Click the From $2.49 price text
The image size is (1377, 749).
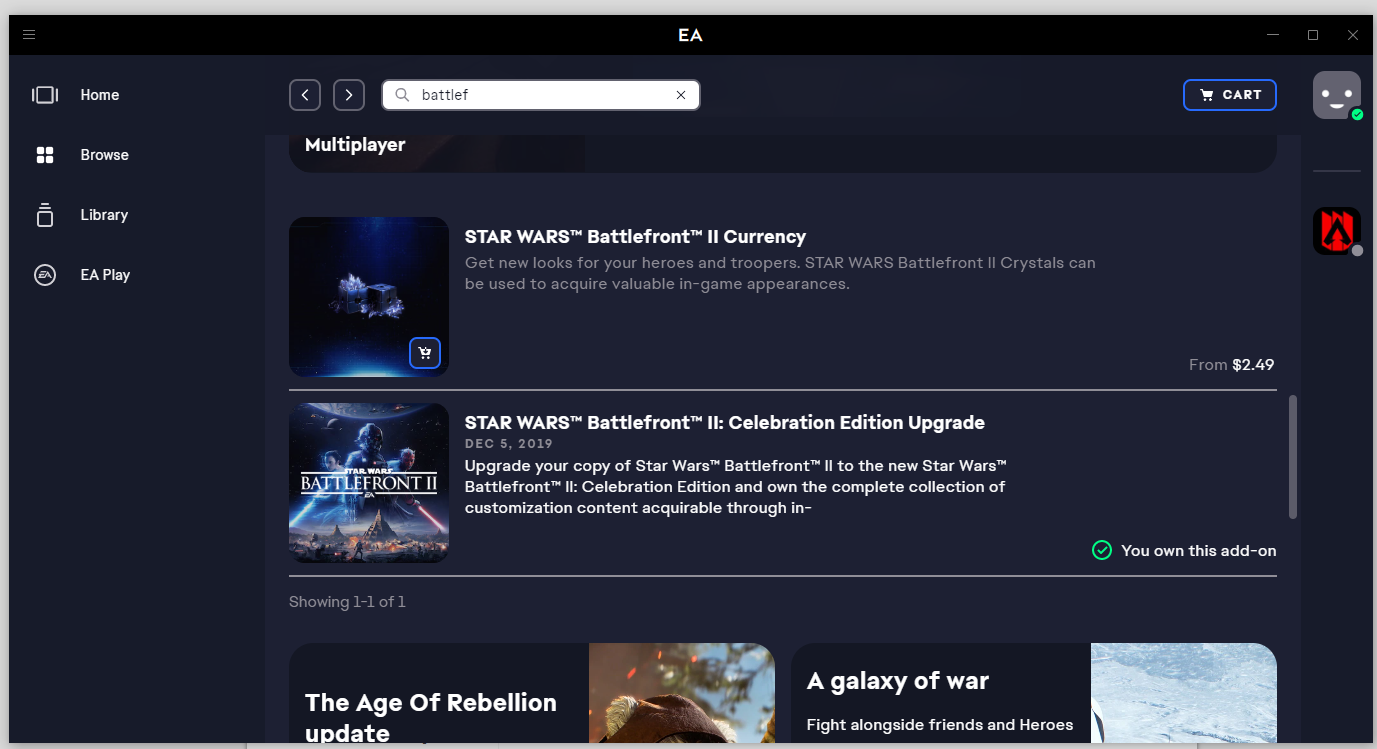pyautogui.click(x=1231, y=365)
